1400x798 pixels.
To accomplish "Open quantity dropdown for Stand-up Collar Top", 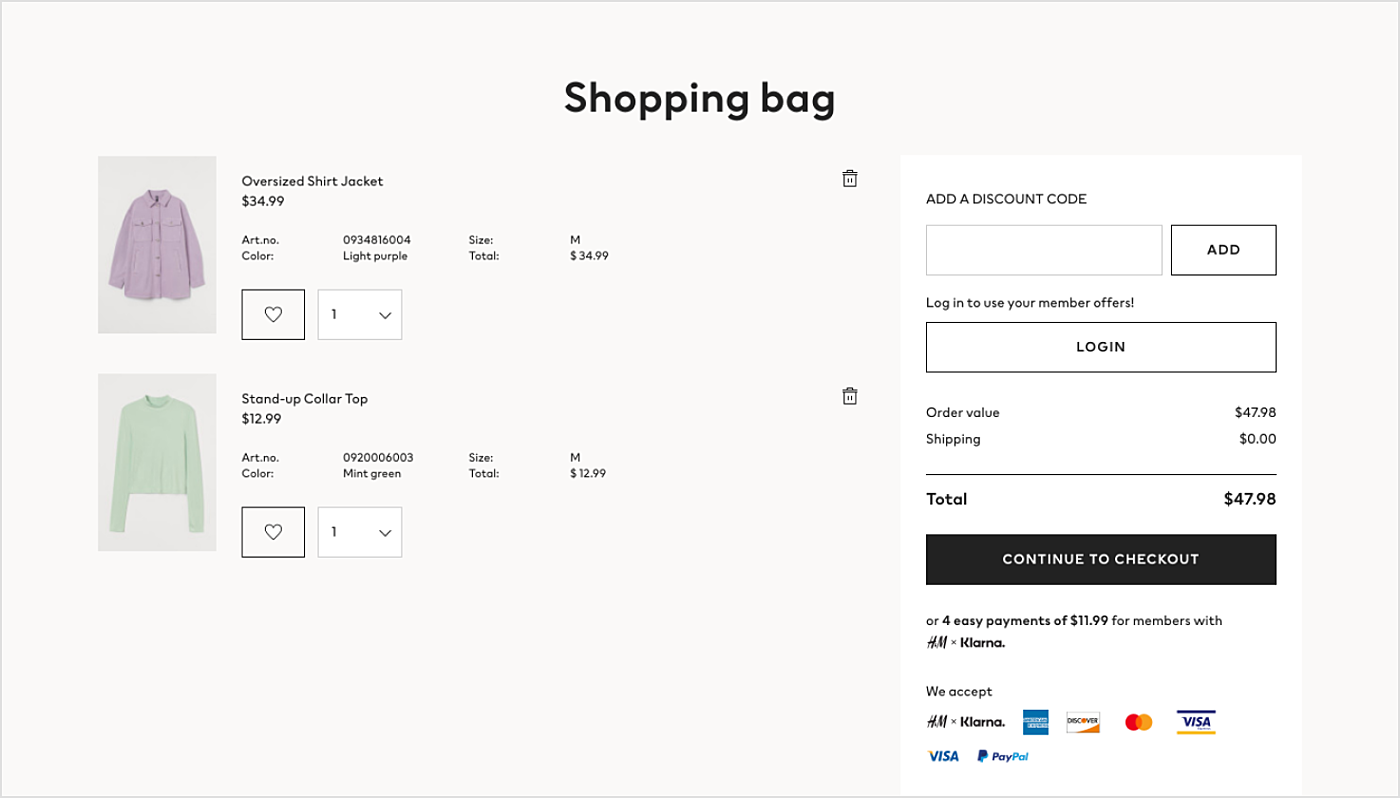I will (x=360, y=532).
